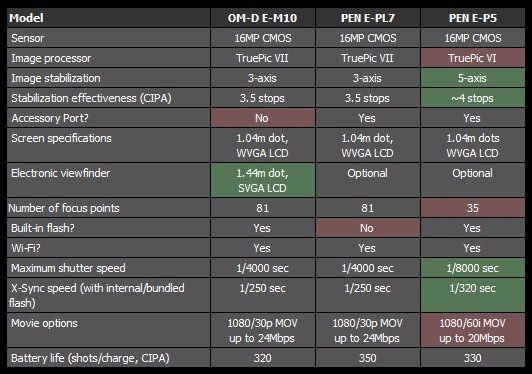Click the green 1/8000 sec cell
Viewport: 532px width, 374px height.
click(x=473, y=268)
